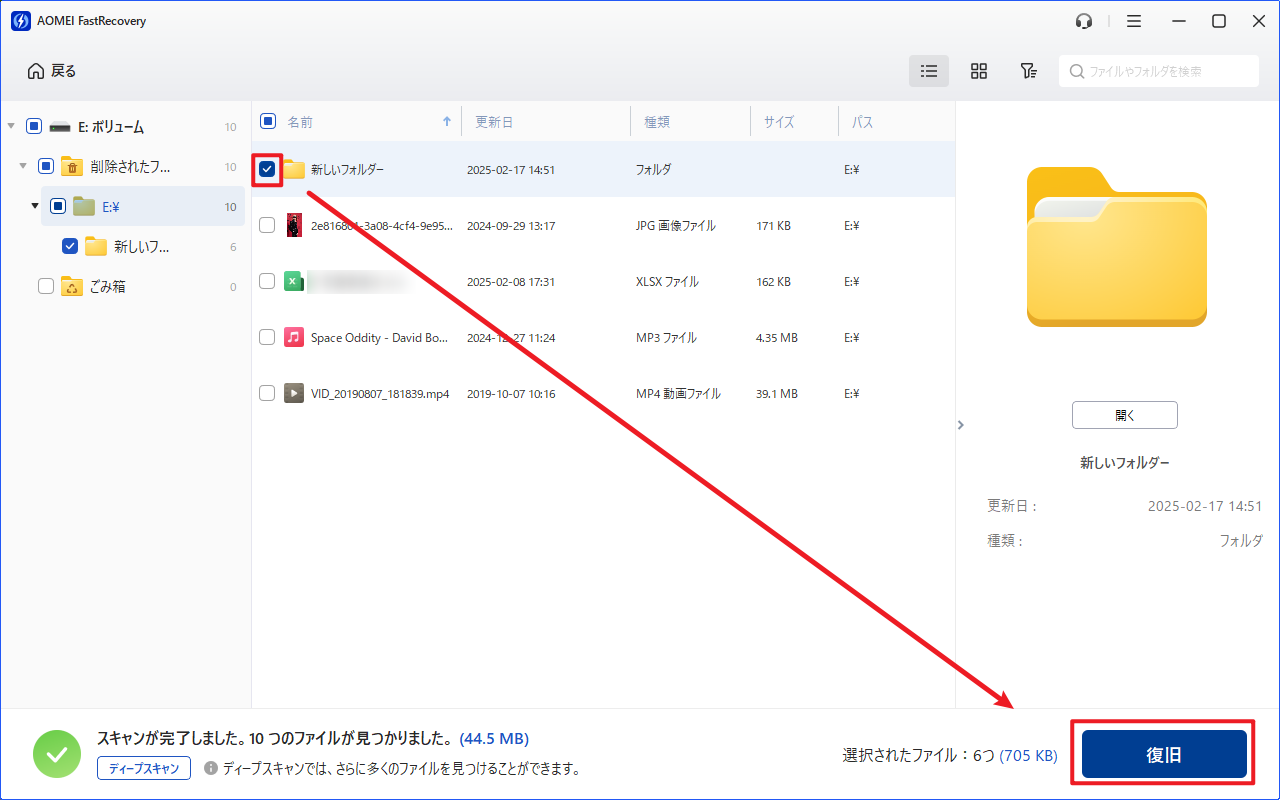Collapse the E: ボリューム tree node
This screenshot has width=1280, height=800.
(x=11, y=127)
